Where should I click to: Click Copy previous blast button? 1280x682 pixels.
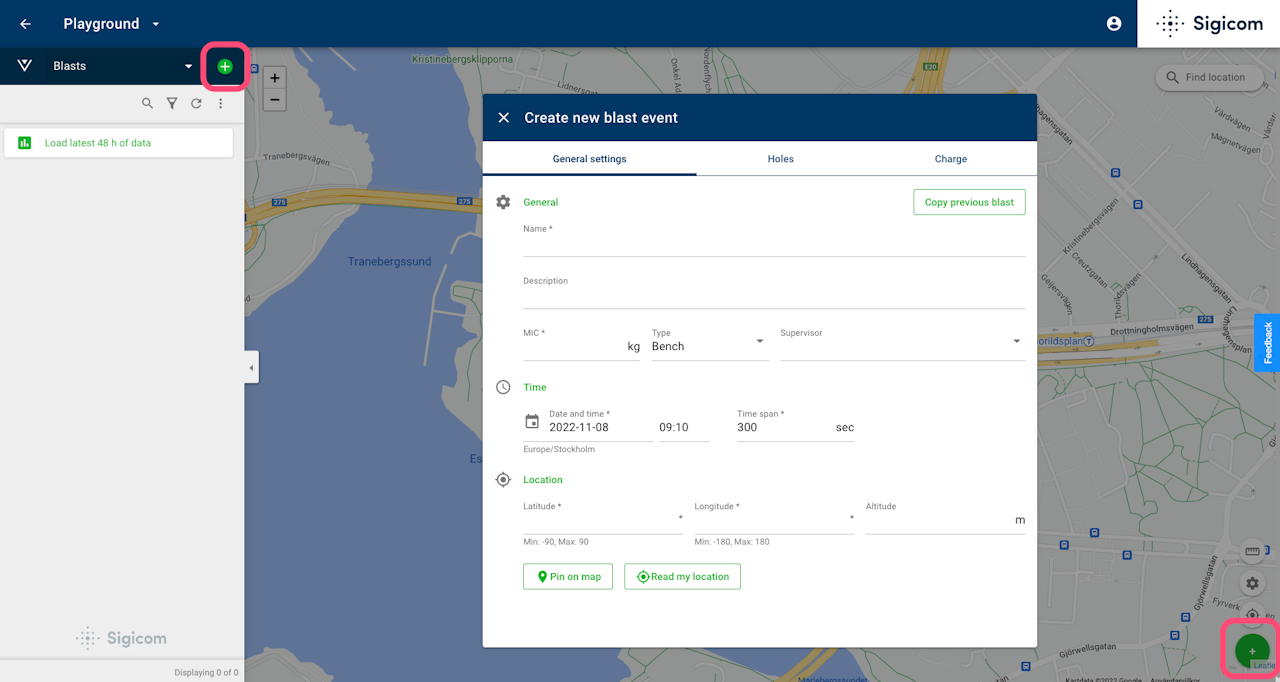[x=968, y=202]
